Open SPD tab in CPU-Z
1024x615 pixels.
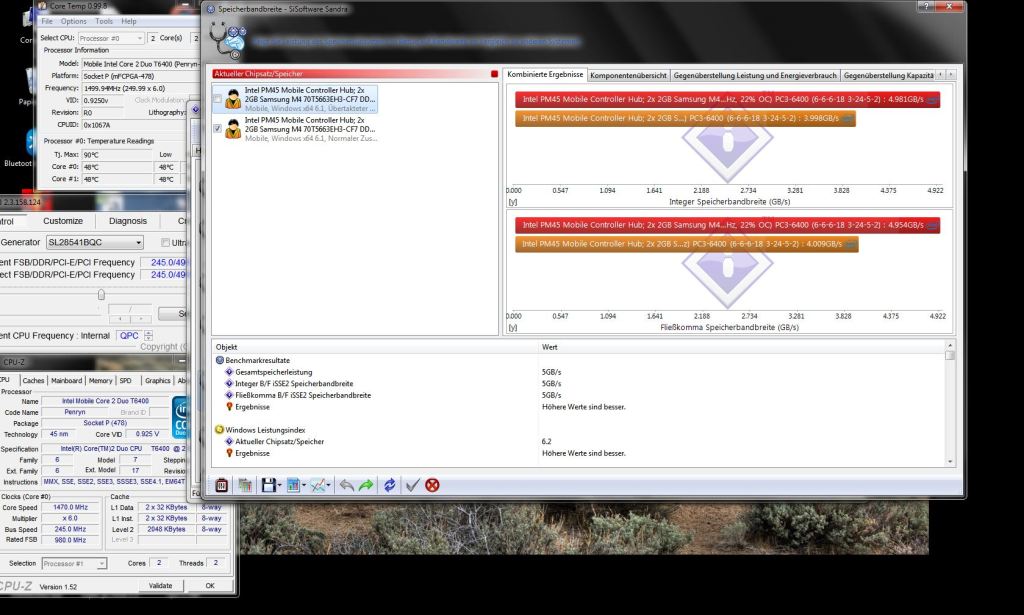pyautogui.click(x=125, y=381)
